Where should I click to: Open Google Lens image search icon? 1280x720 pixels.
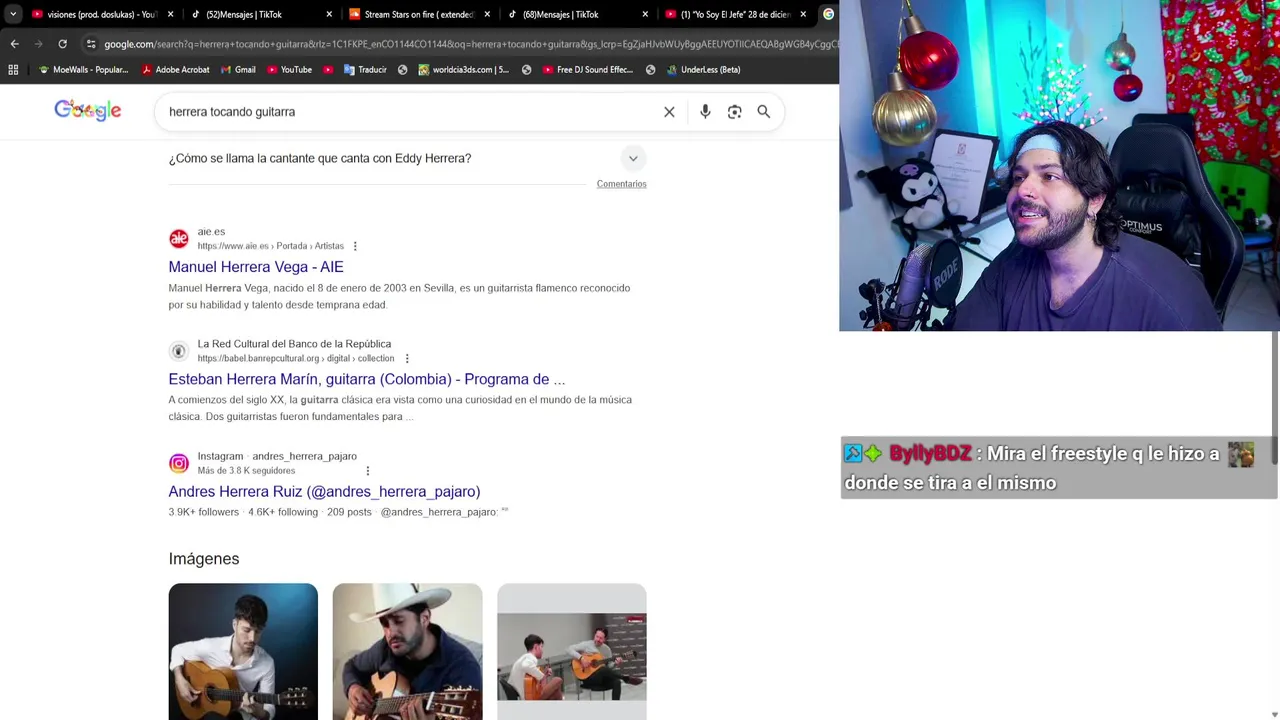(735, 112)
